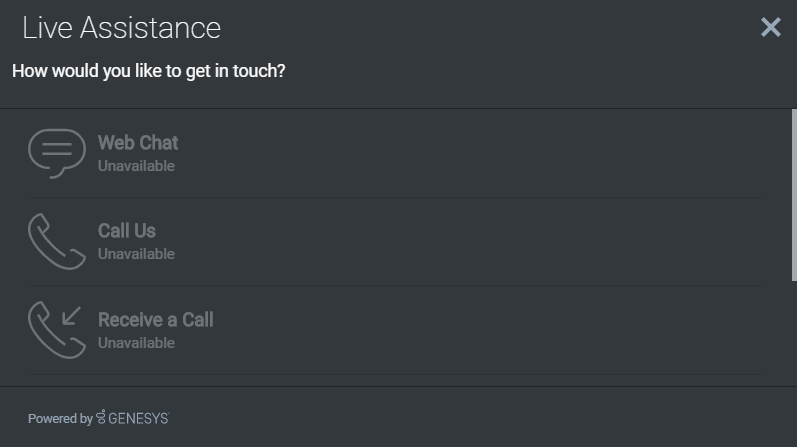Click the Live Assistance title text
797x447 pixels.
point(121,28)
